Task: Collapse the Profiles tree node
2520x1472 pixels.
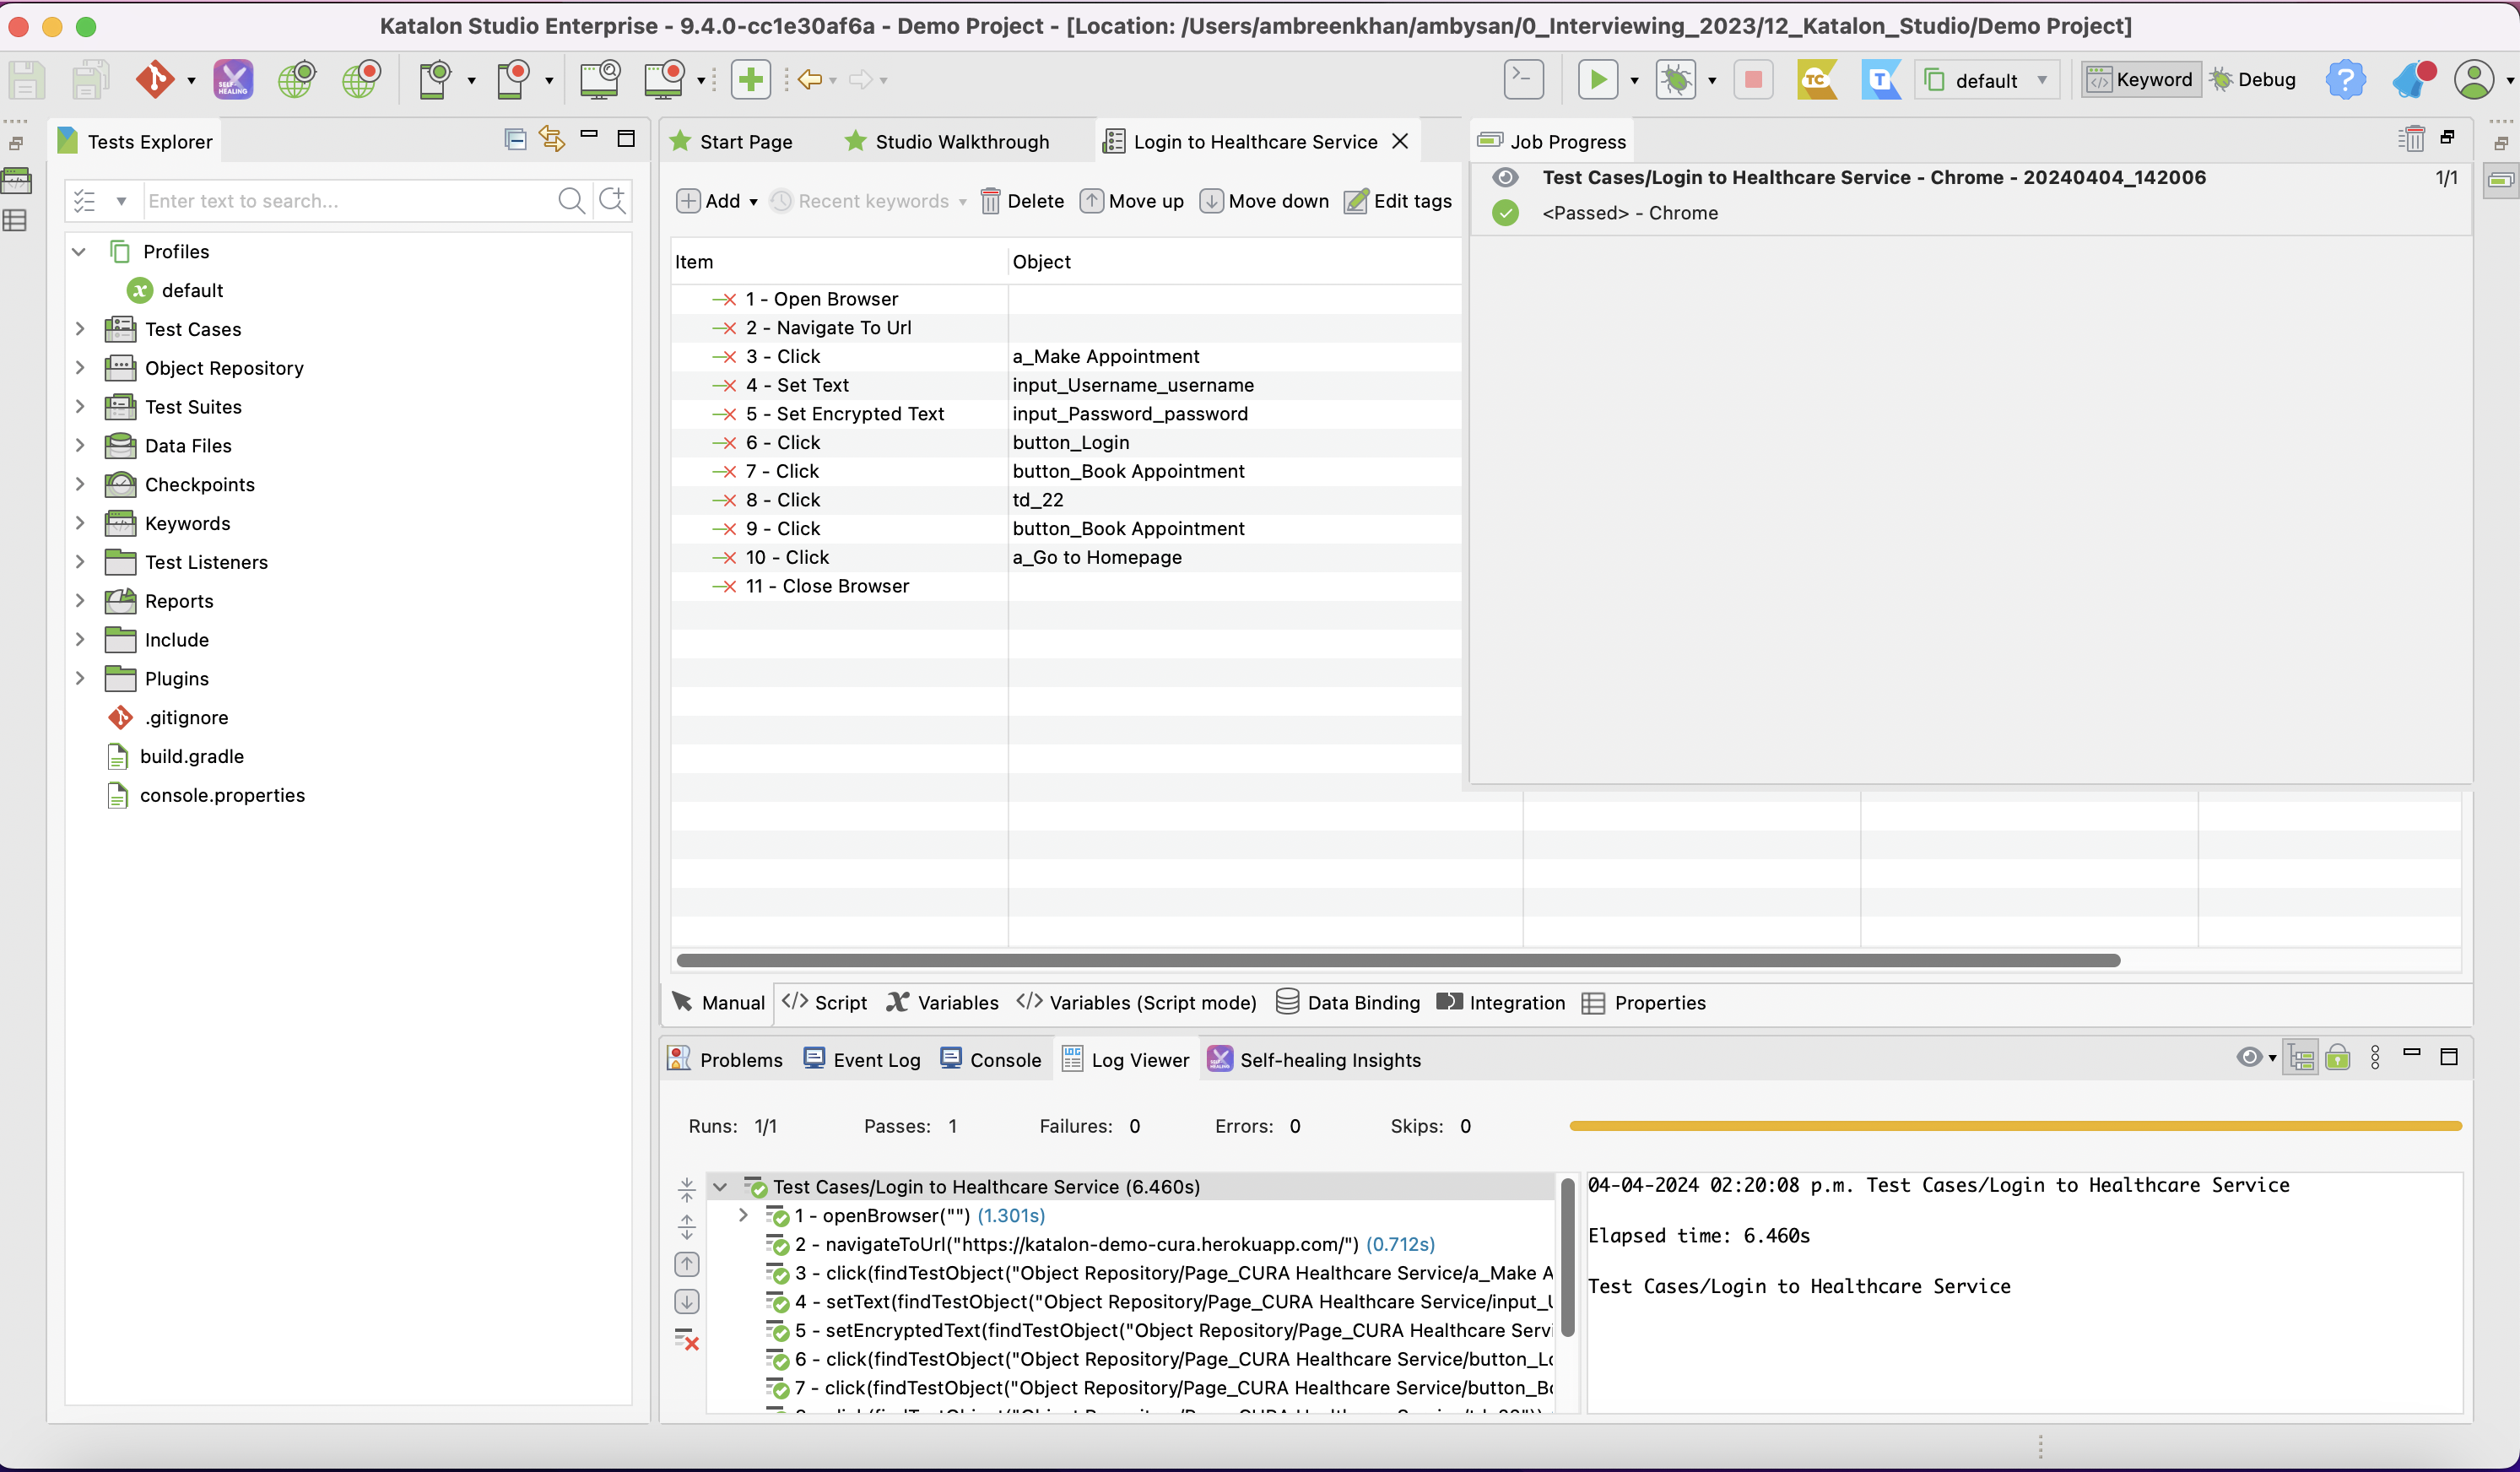Action: [x=79, y=252]
